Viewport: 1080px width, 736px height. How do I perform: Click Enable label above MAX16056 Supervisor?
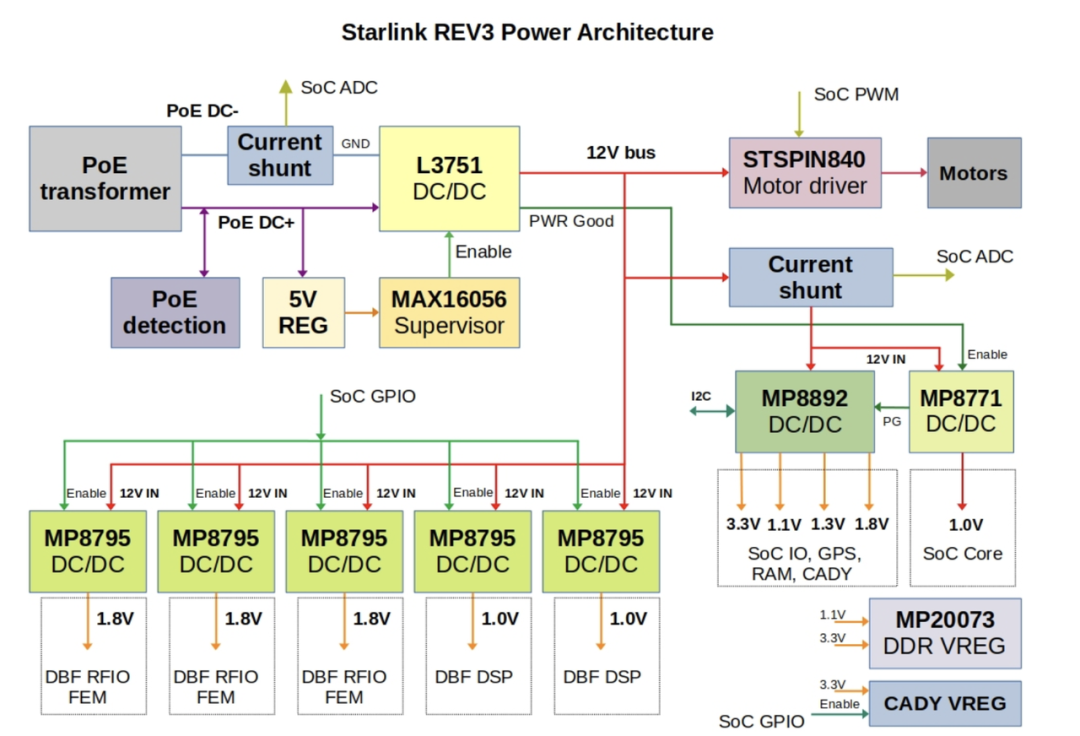[x=484, y=251]
